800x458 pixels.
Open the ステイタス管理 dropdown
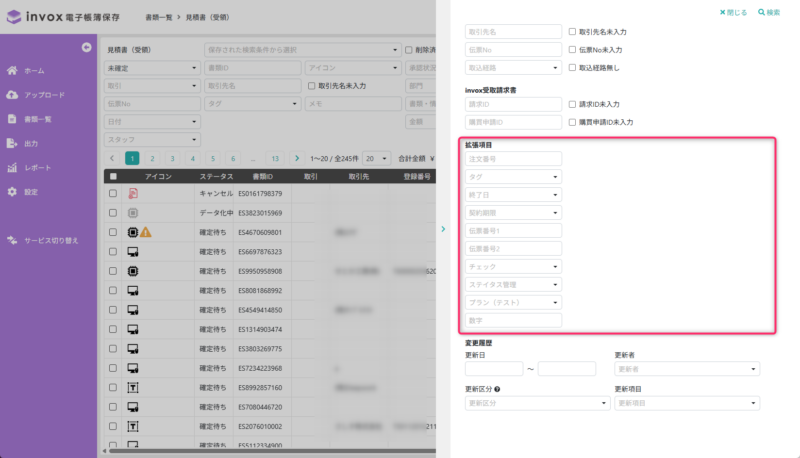[x=513, y=284]
